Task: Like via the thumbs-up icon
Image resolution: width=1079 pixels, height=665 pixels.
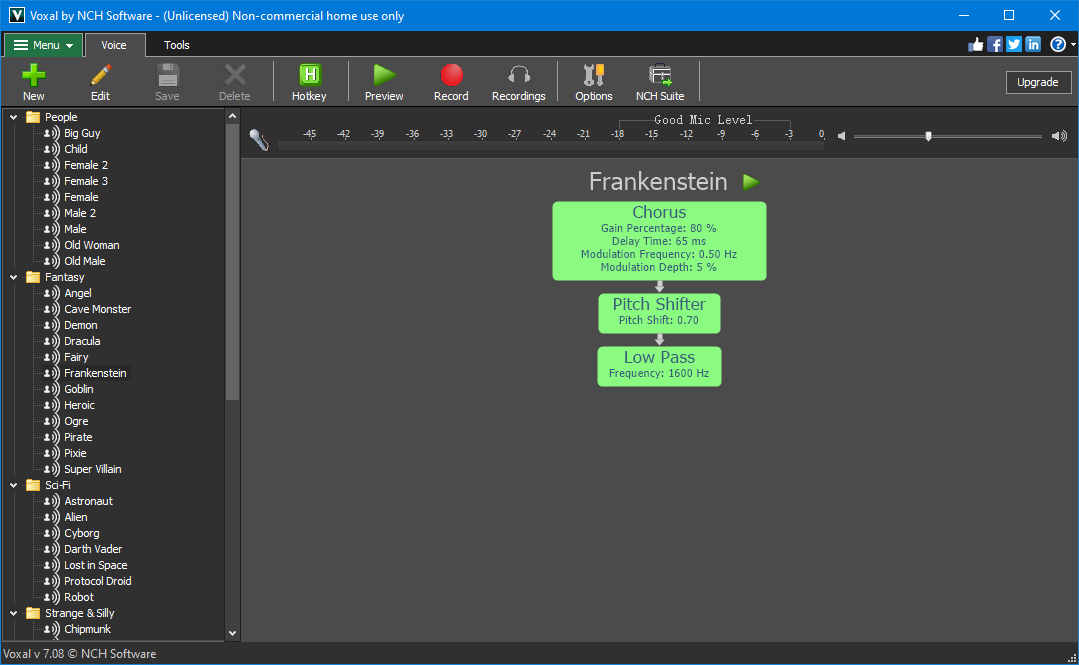Action: coord(976,45)
